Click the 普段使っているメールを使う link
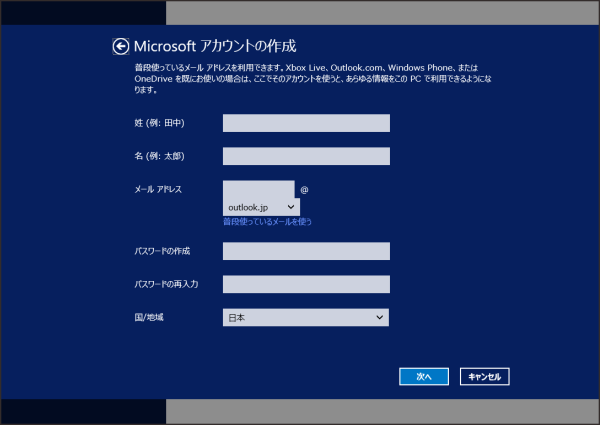The height and width of the screenshot is (425, 600). pyautogui.click(x=267, y=222)
